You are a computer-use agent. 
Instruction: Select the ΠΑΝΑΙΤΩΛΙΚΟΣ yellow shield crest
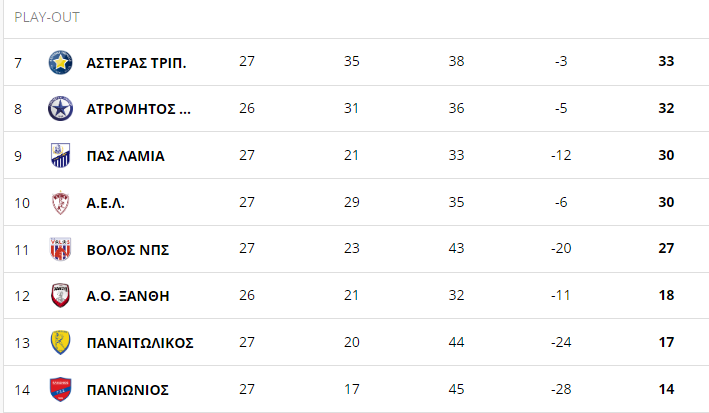(x=61, y=342)
